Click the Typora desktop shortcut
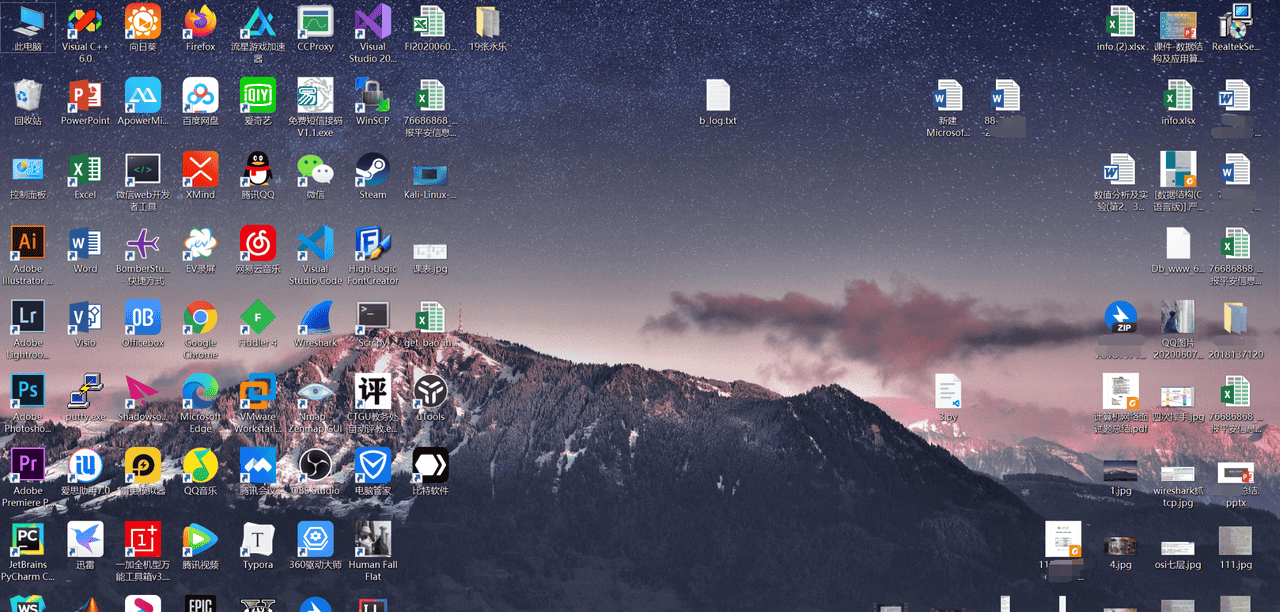The width and height of the screenshot is (1280, 612). [258, 540]
